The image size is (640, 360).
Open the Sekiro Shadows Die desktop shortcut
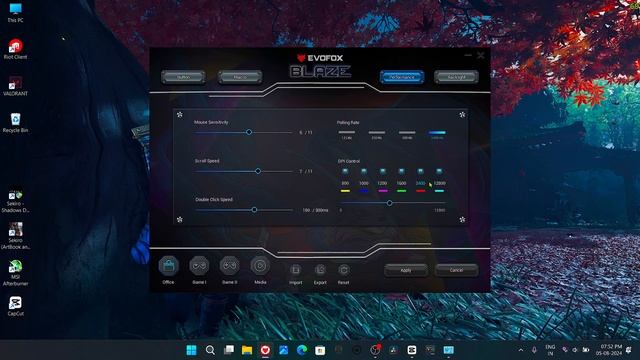16,201
